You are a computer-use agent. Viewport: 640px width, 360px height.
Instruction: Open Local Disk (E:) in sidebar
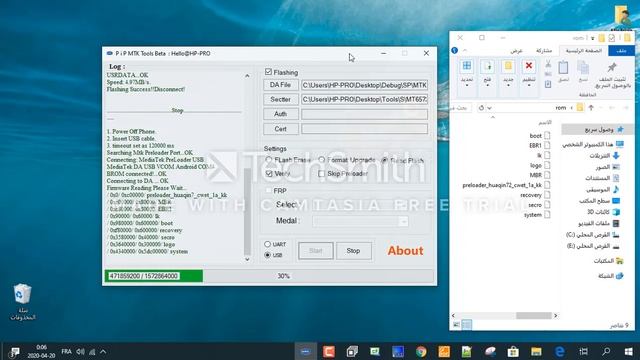(593, 246)
